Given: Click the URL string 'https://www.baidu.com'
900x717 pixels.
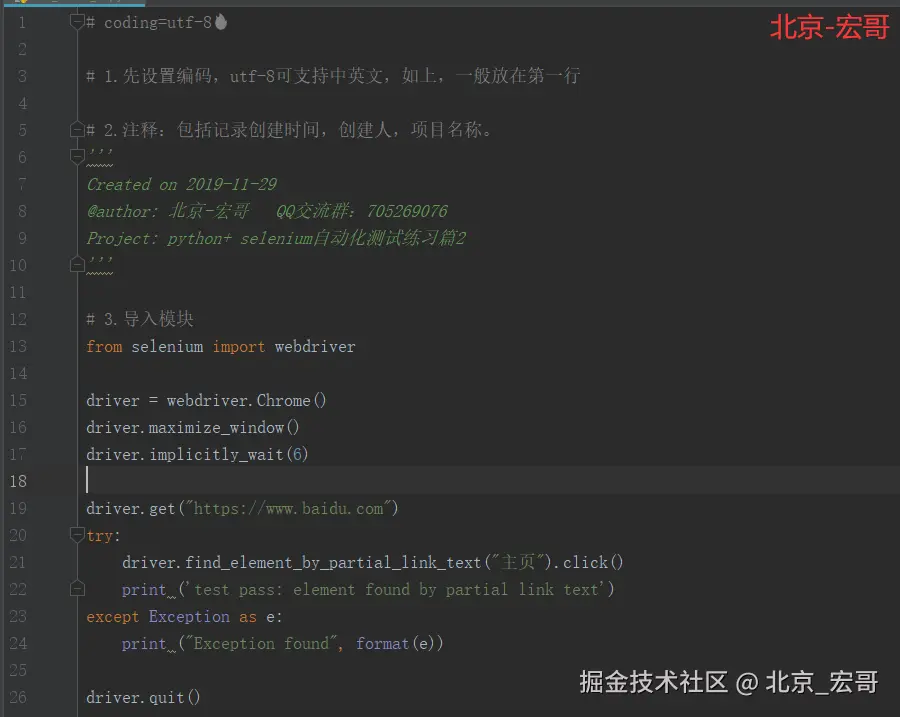Looking at the screenshot, I should 288,509.
